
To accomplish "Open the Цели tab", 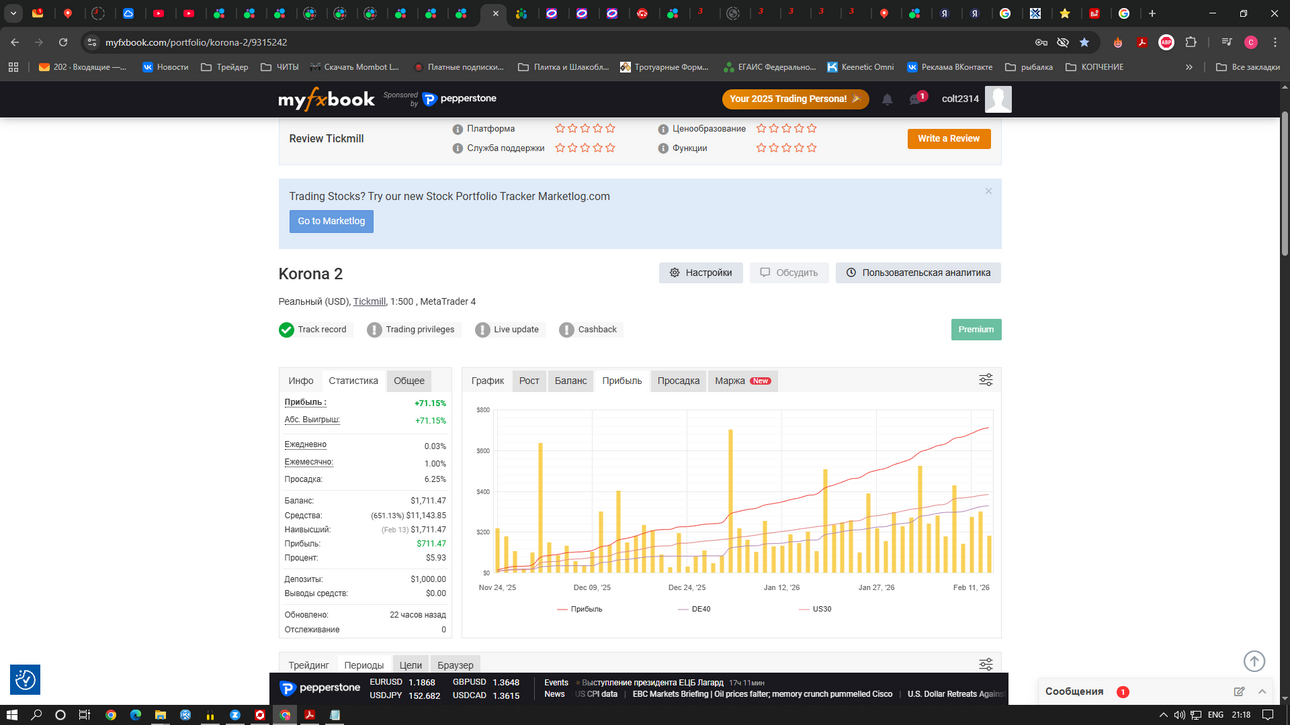I will [x=411, y=665].
